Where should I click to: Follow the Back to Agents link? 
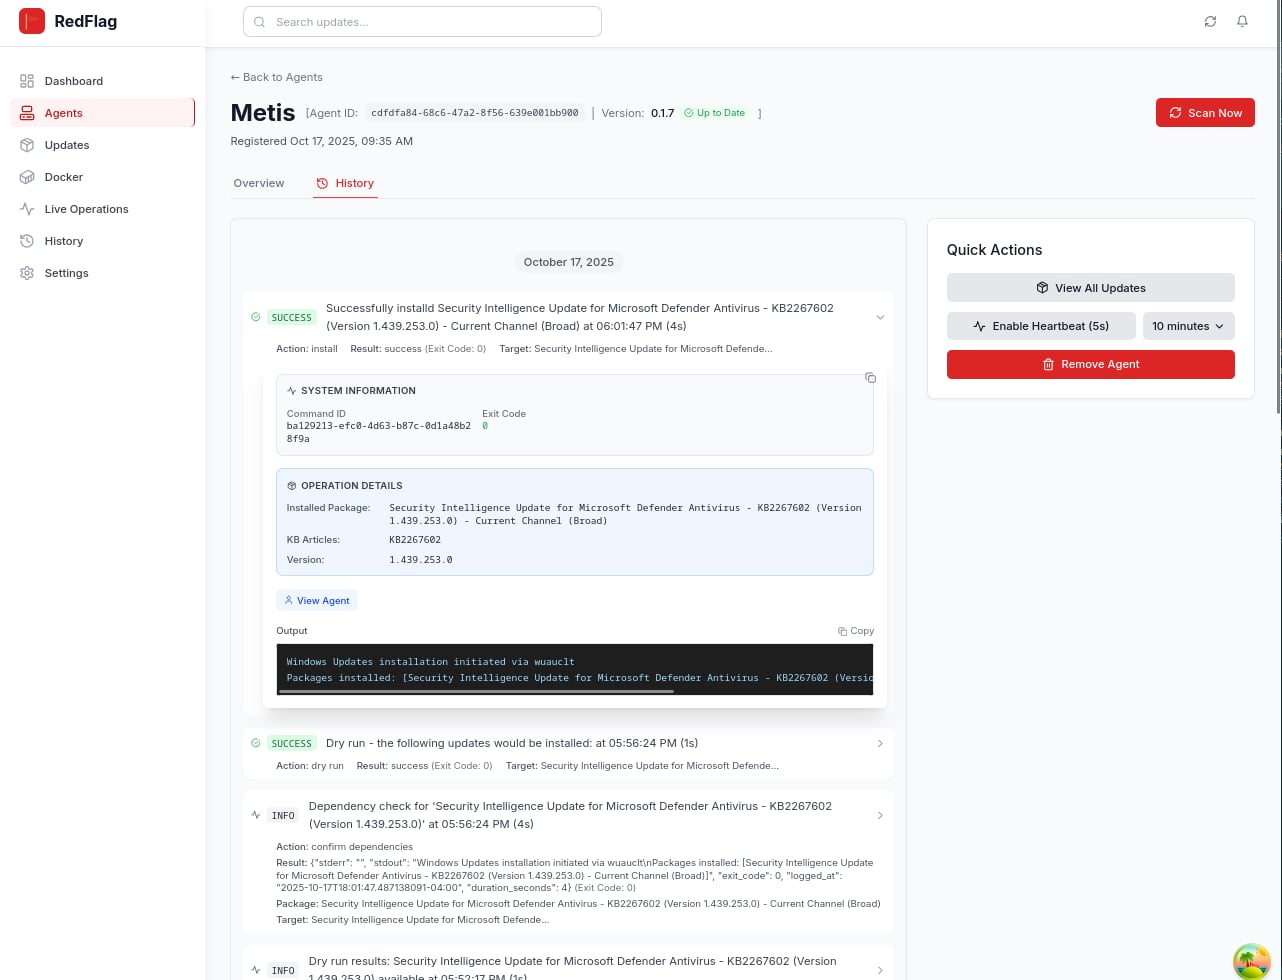277,77
